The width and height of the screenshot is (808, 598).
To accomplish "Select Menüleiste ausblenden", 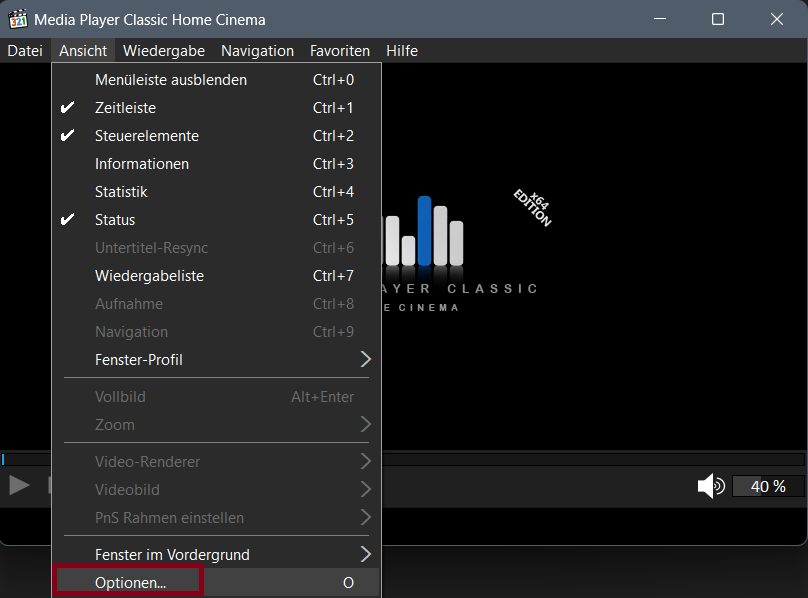I will [x=216, y=80].
